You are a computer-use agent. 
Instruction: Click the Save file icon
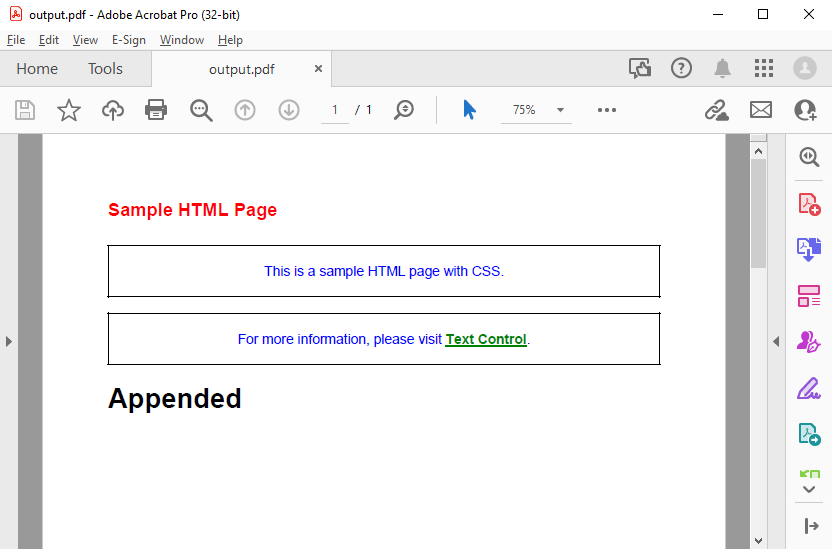point(25,110)
